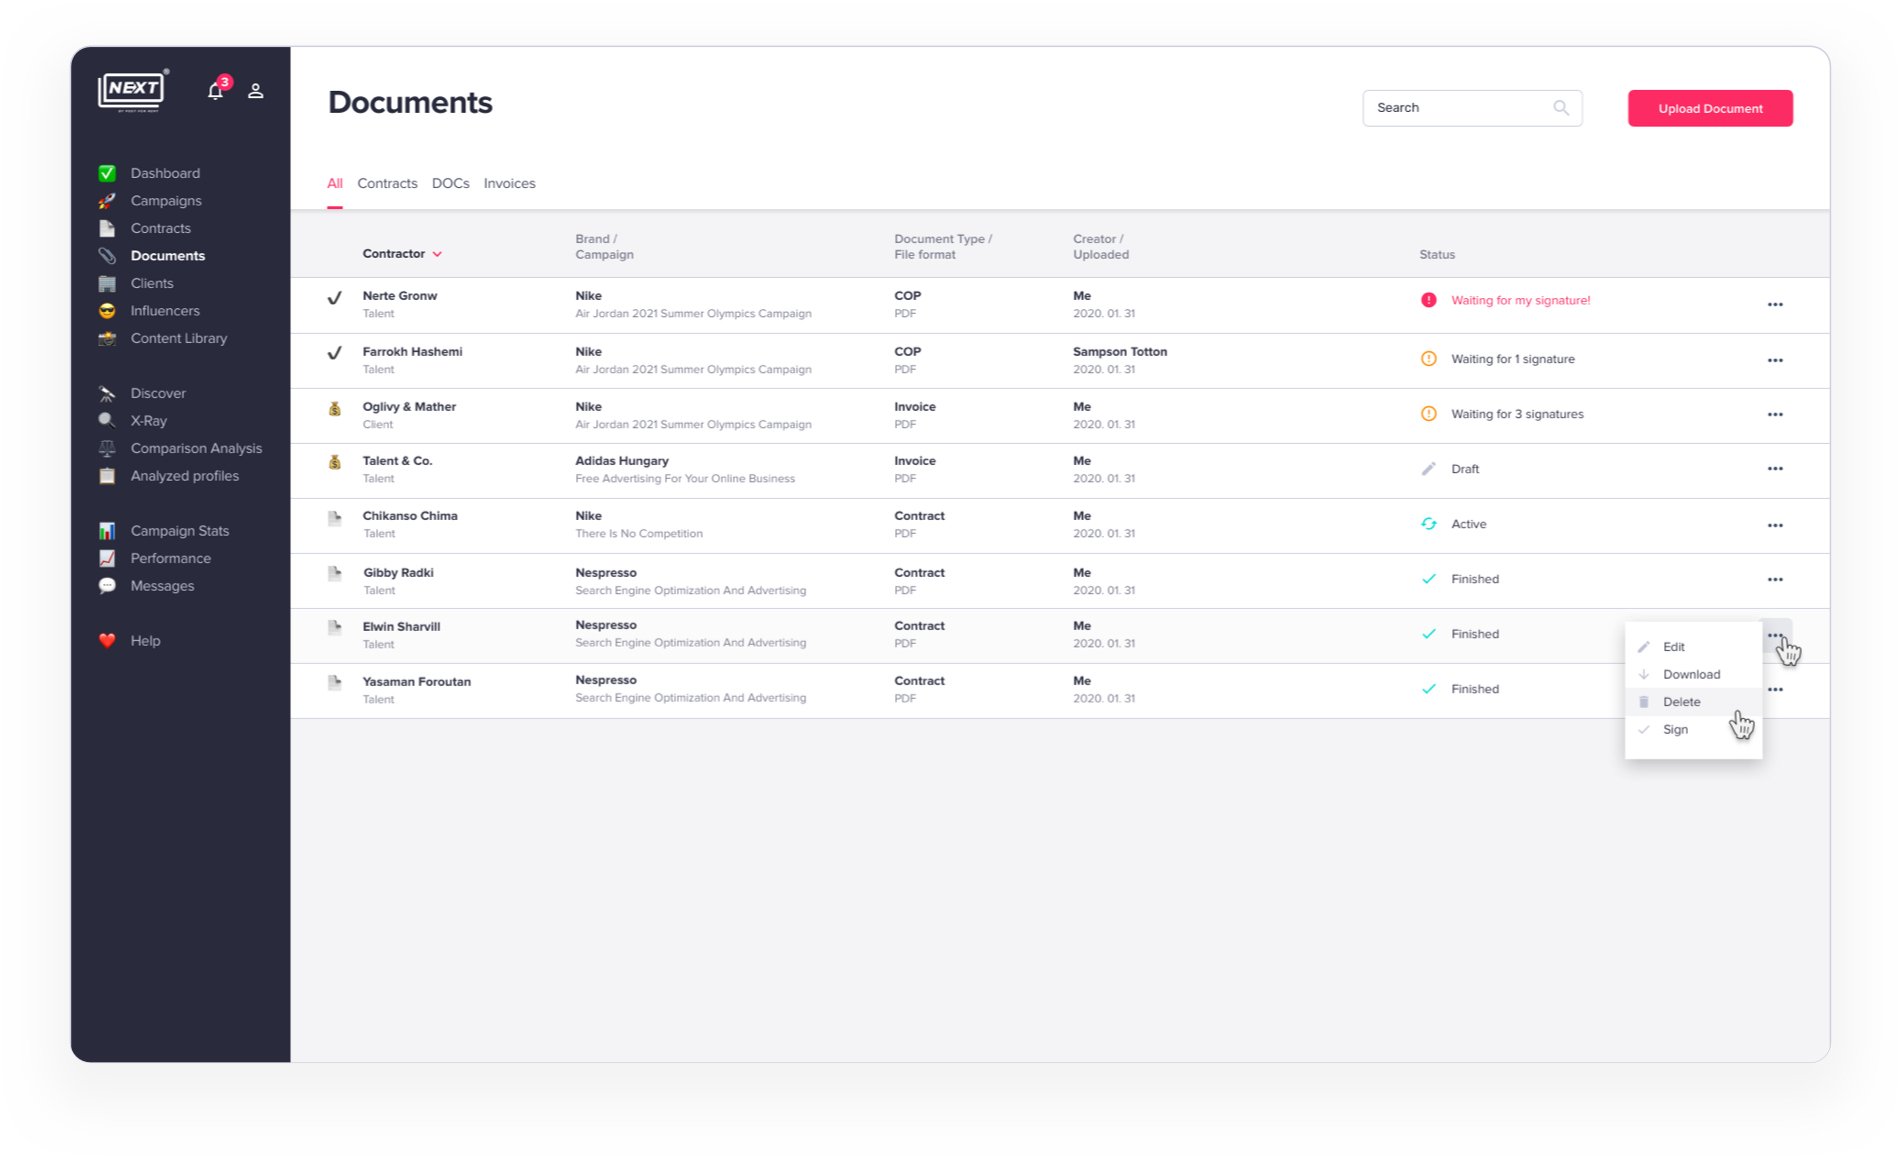1900x1156 pixels.
Task: Open the notifications bell icon
Action: click(x=215, y=91)
